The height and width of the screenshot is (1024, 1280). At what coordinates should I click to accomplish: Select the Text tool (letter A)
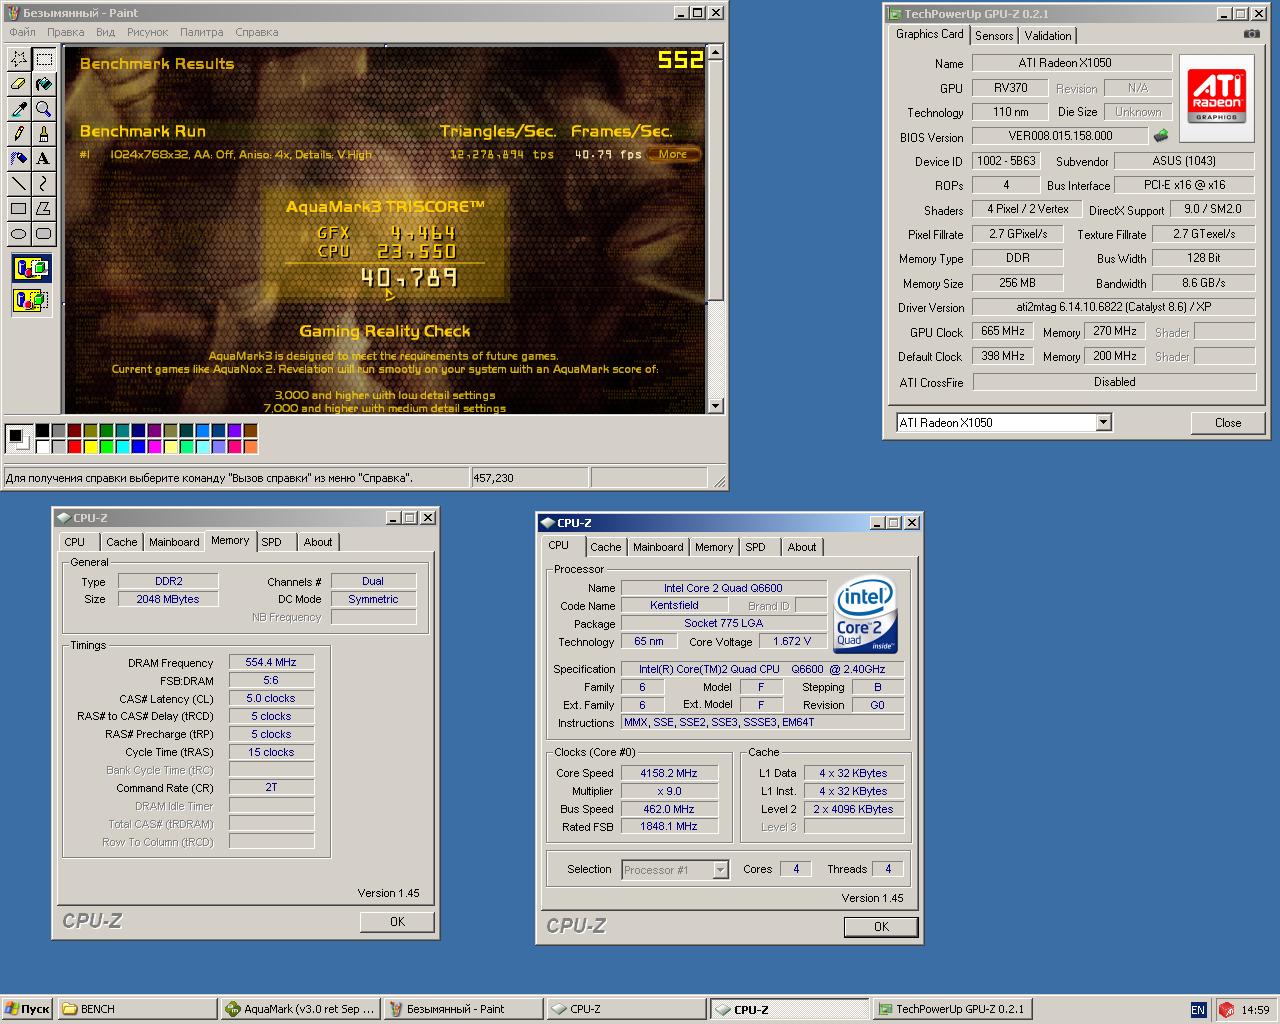click(44, 159)
